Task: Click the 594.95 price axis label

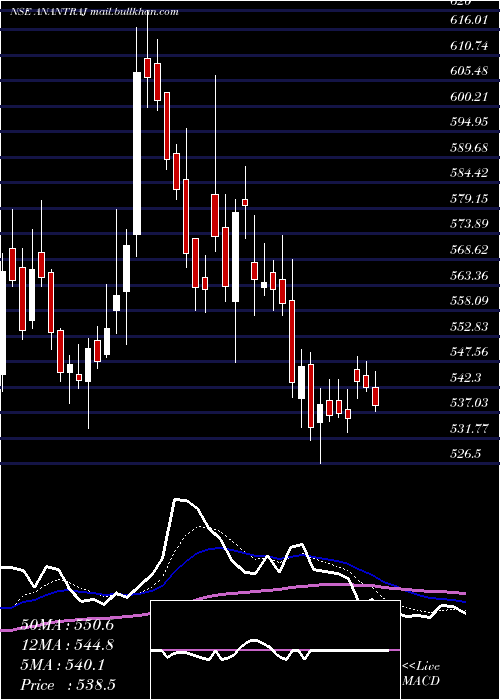Action: click(x=470, y=122)
